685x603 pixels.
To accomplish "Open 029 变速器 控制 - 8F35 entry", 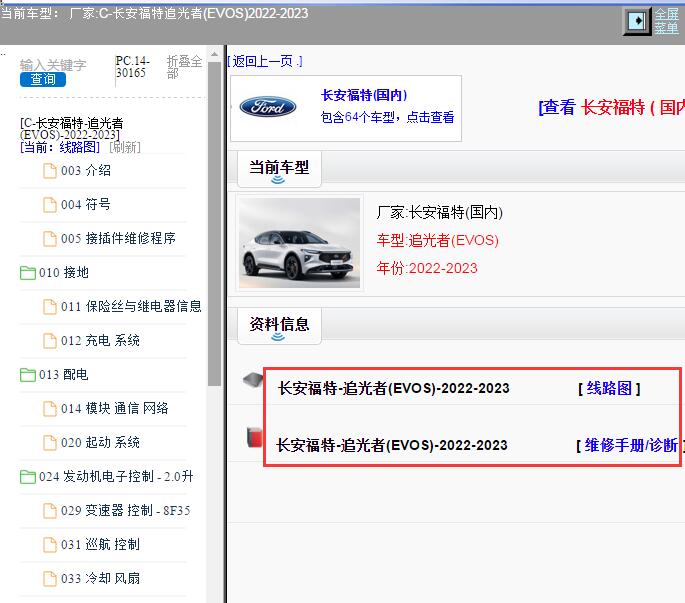I will [126, 510].
